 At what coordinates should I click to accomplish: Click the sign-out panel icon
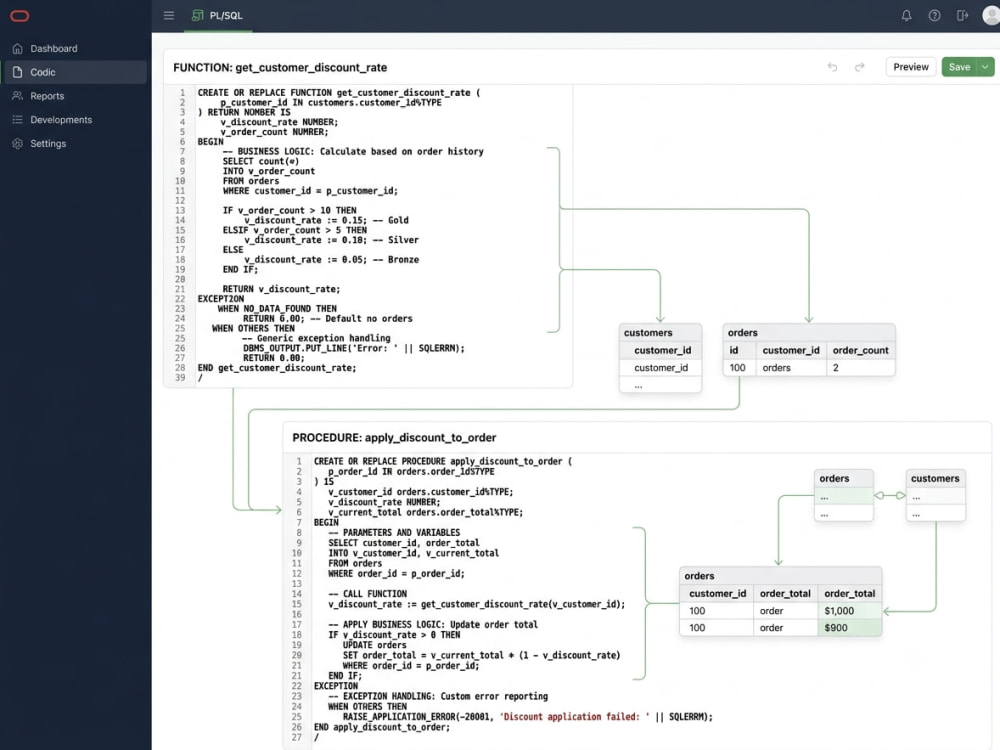[962, 15]
